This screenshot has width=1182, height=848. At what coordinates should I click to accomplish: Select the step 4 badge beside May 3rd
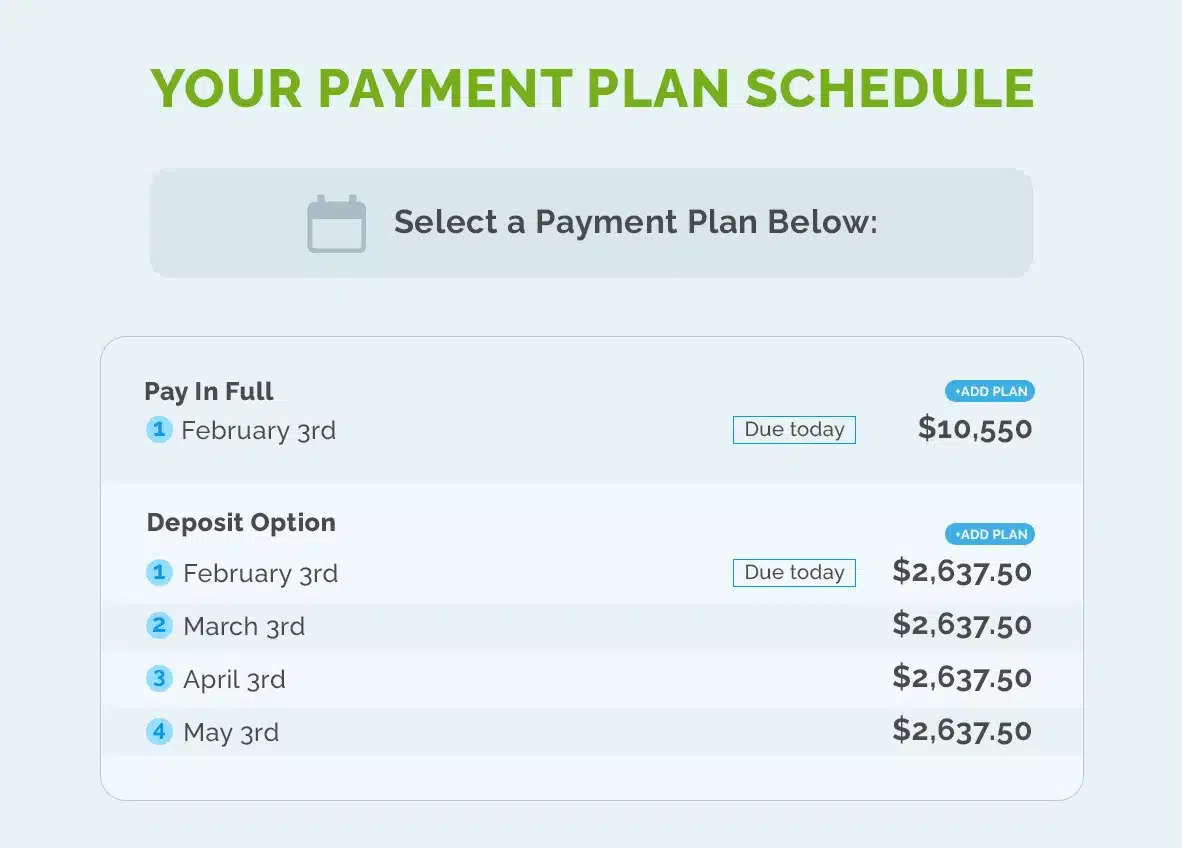coord(159,732)
